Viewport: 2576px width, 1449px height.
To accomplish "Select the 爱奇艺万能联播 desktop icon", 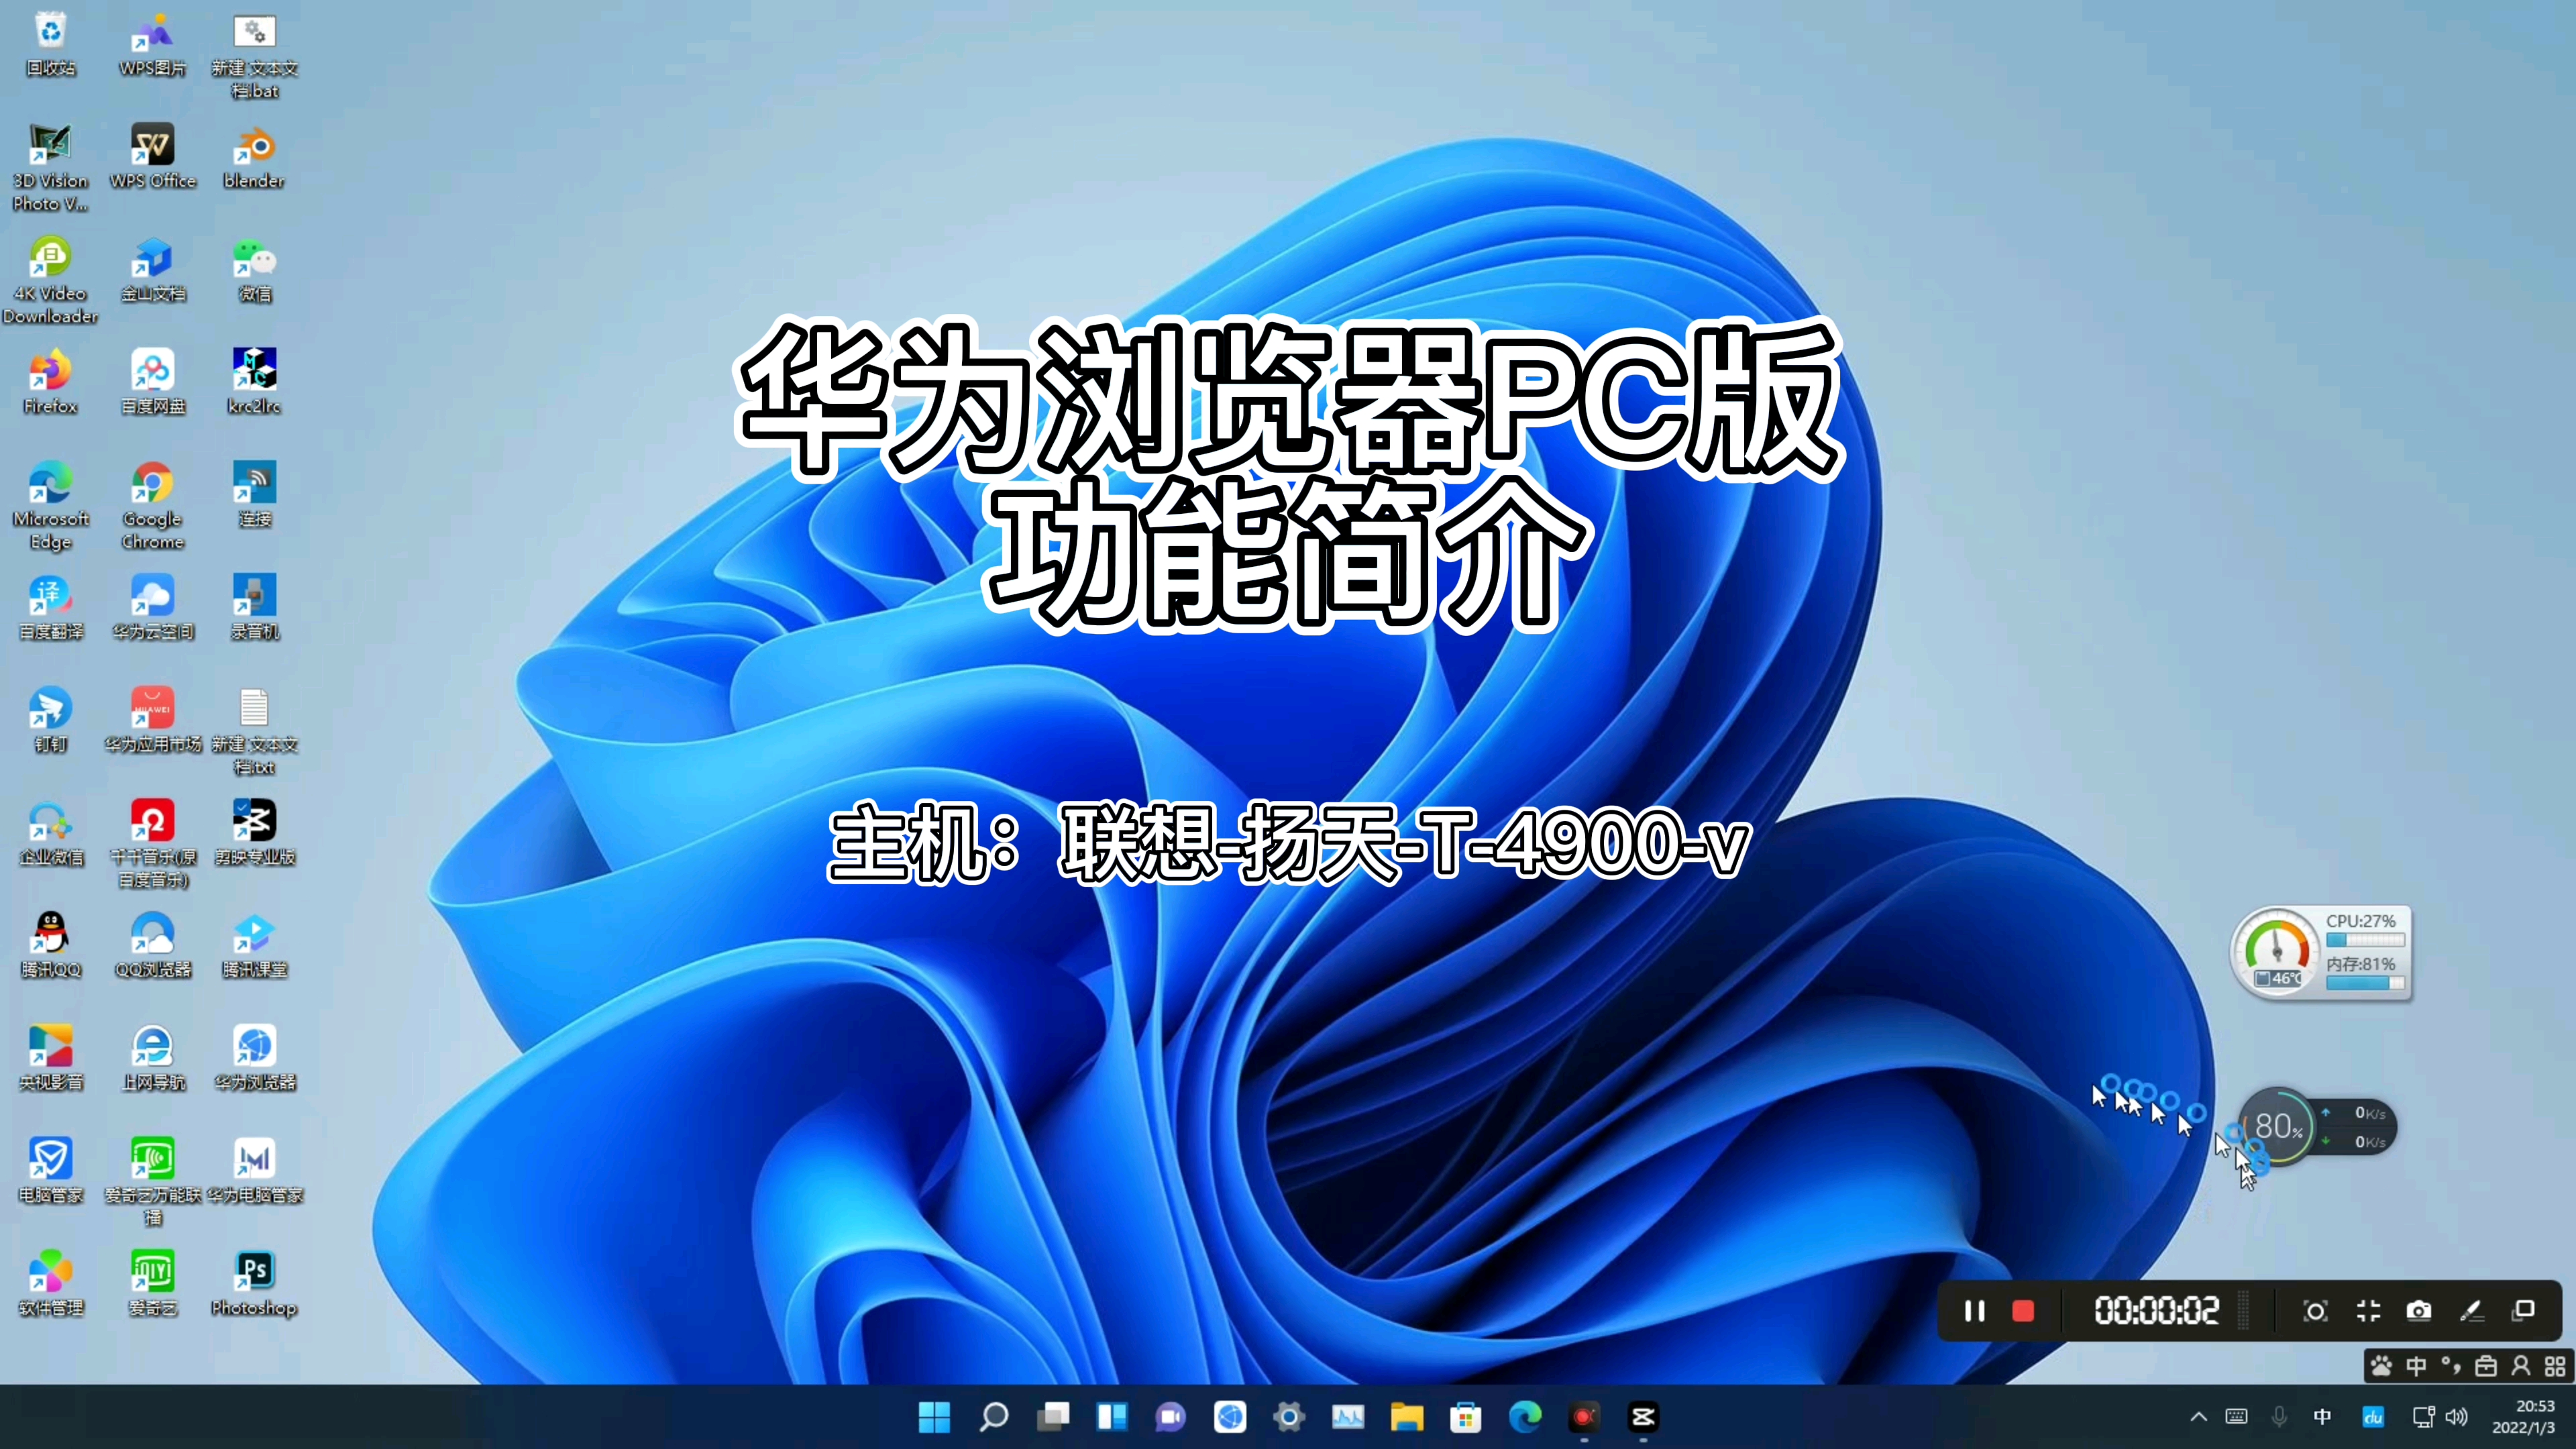I will coord(152,1181).
